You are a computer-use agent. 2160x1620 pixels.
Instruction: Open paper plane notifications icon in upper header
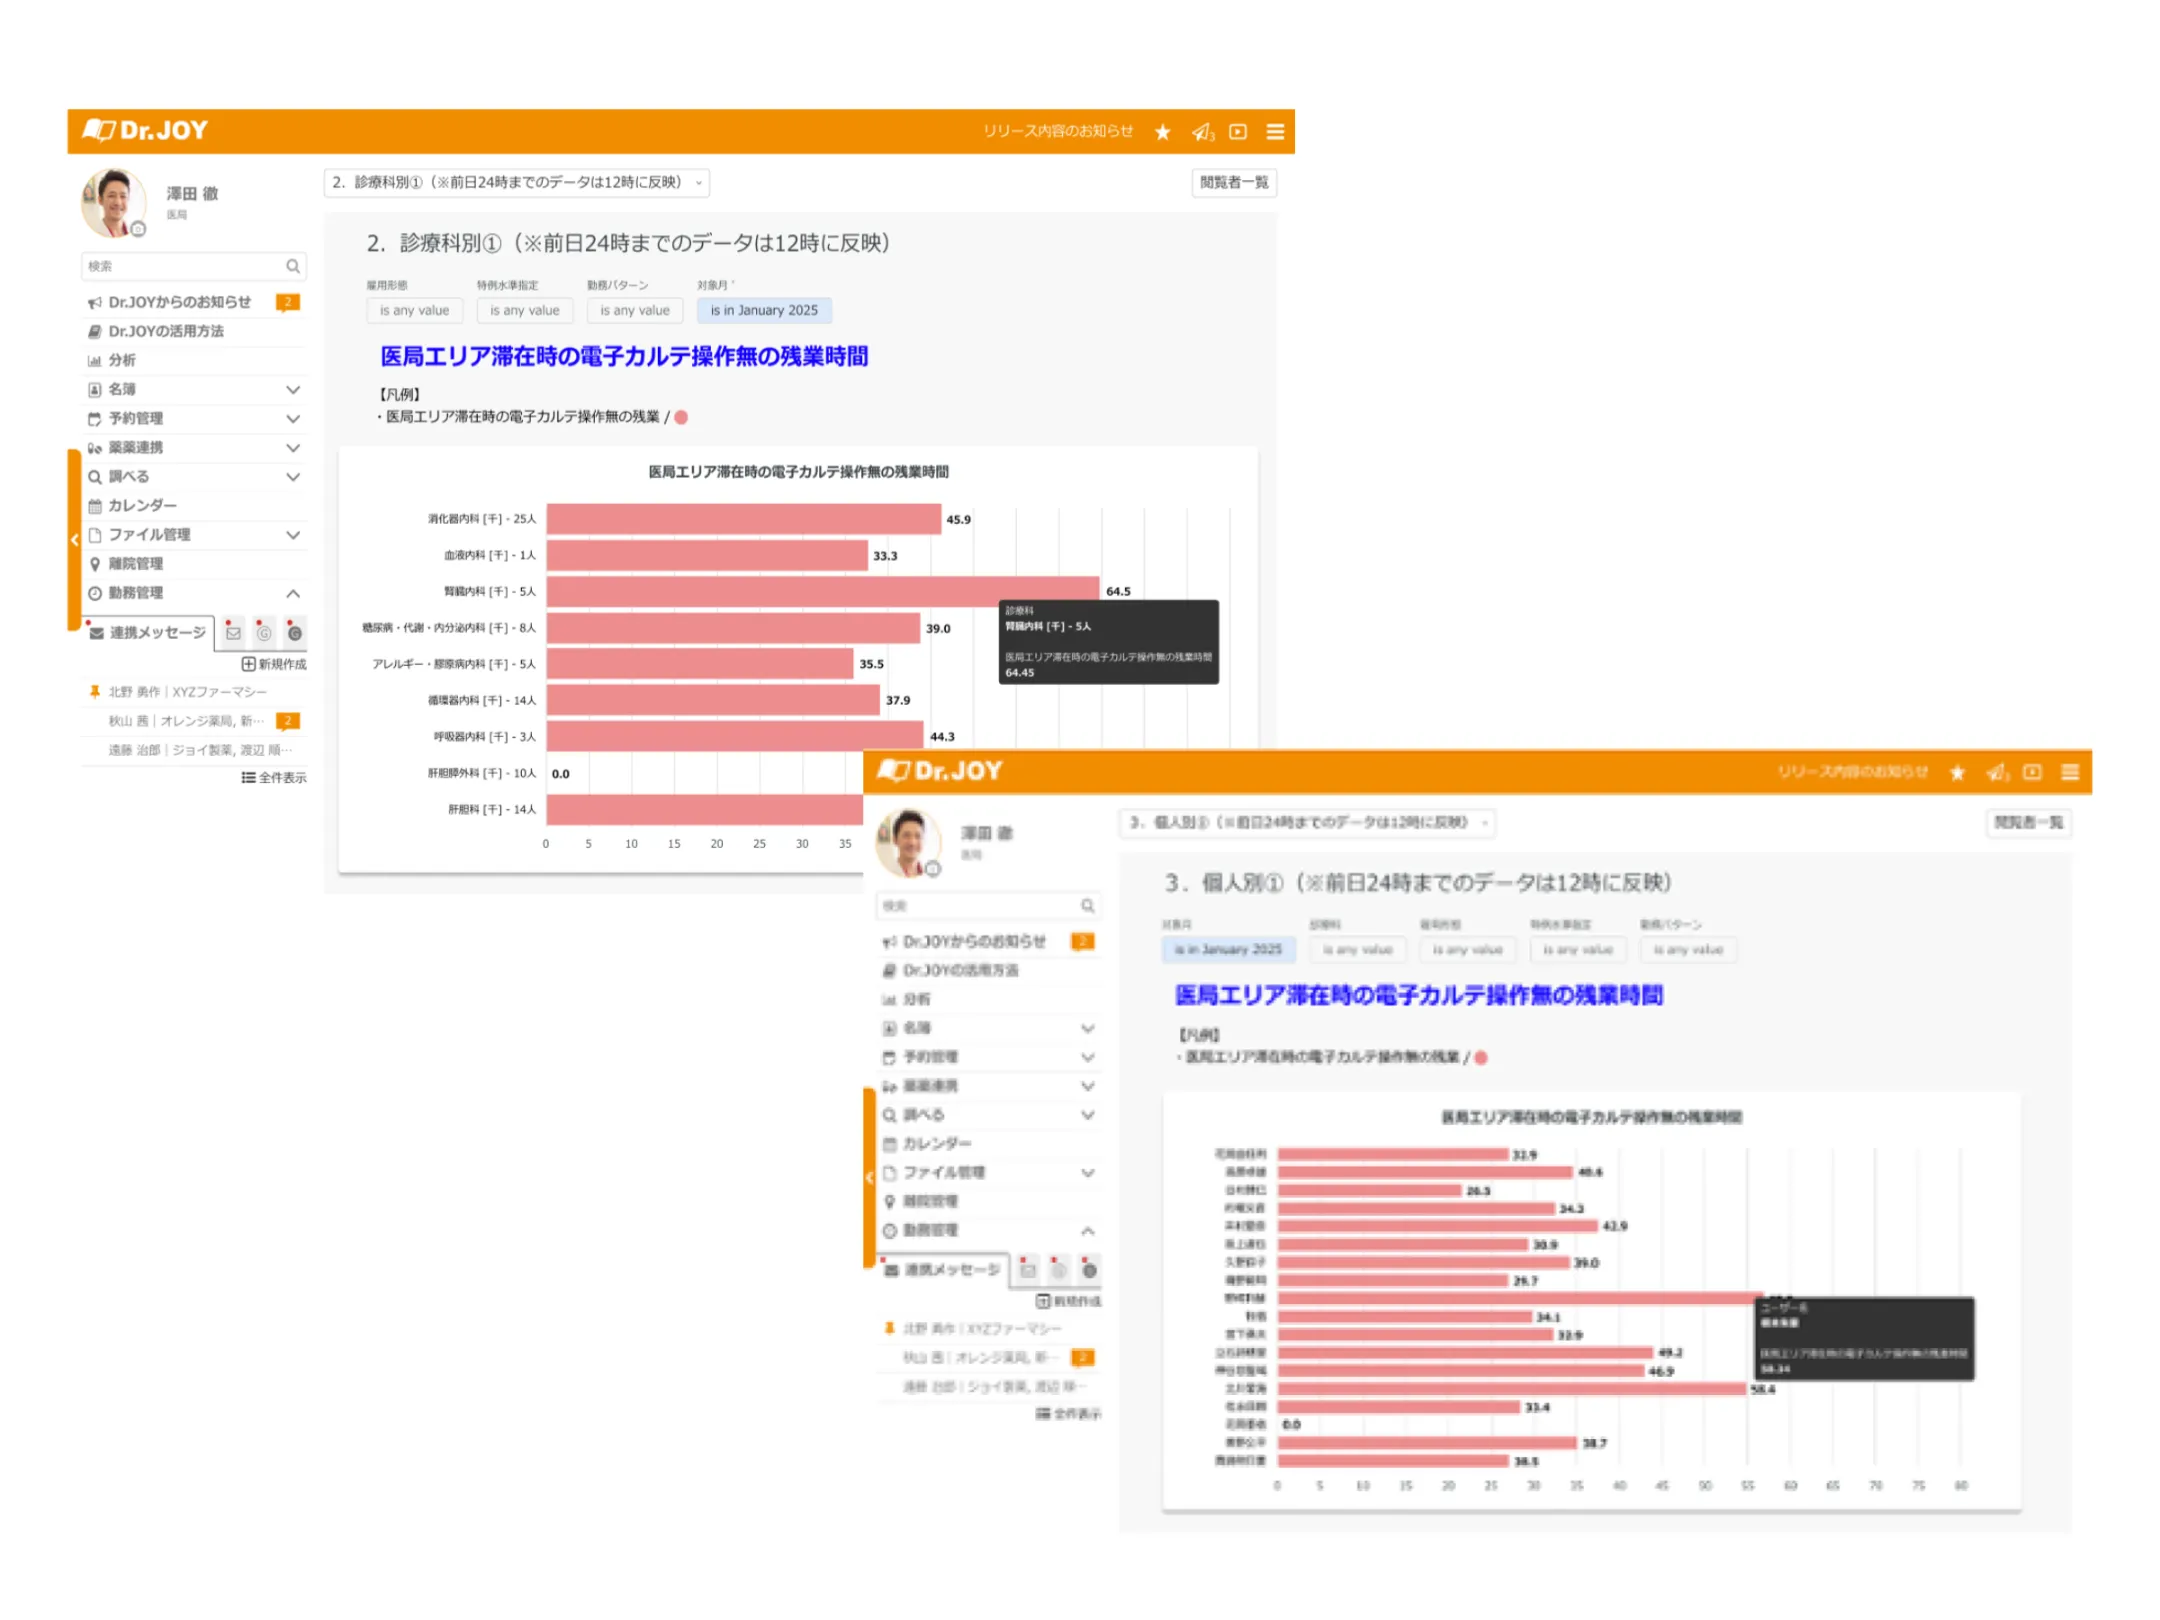tap(1202, 132)
